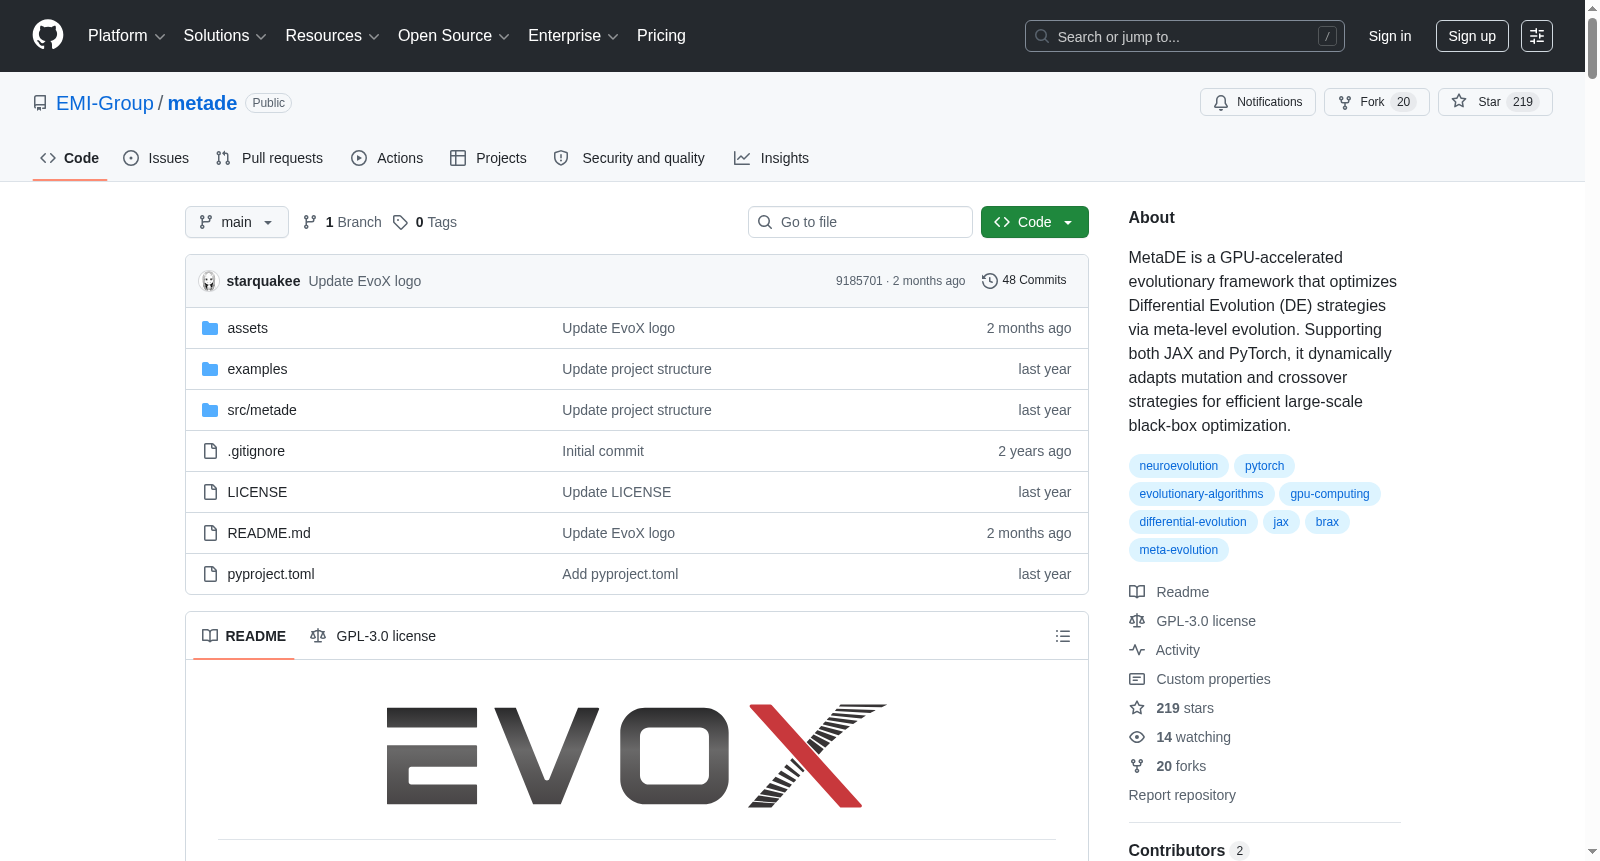Go to the Actions tab
Viewport: 1600px width, 861px height.
387,158
